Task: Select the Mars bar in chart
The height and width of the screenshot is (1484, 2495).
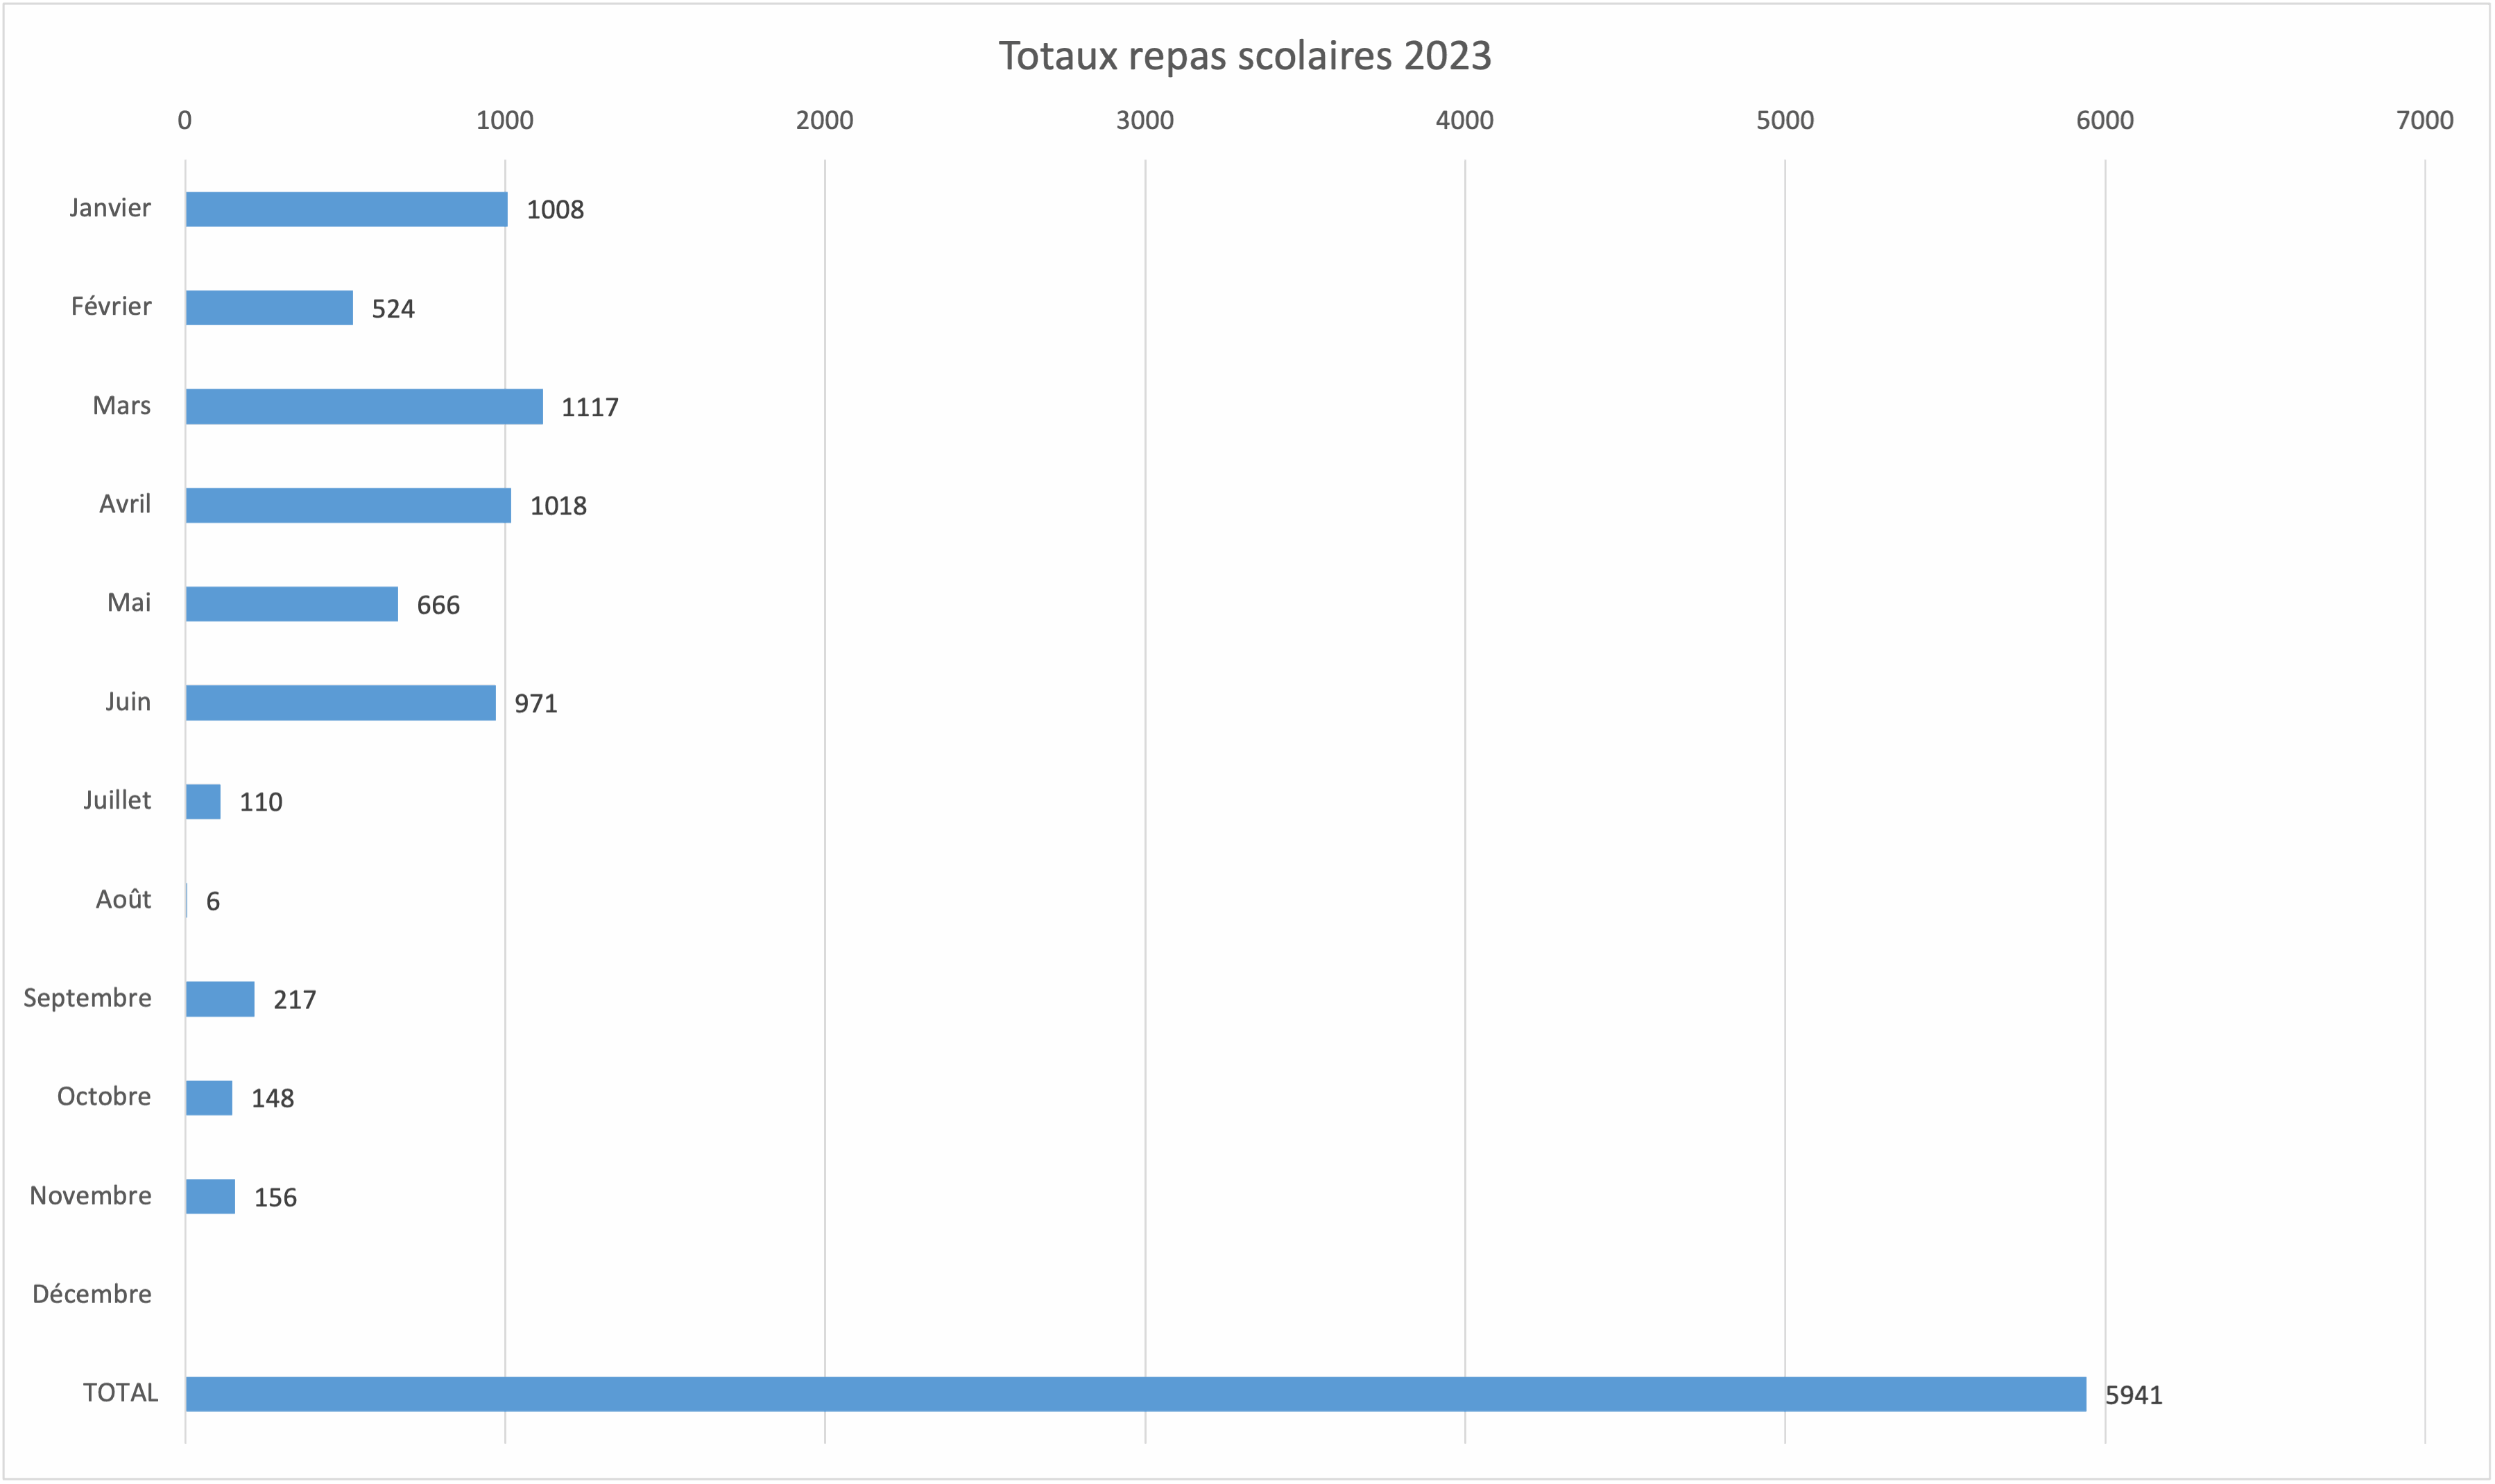Action: (x=364, y=407)
